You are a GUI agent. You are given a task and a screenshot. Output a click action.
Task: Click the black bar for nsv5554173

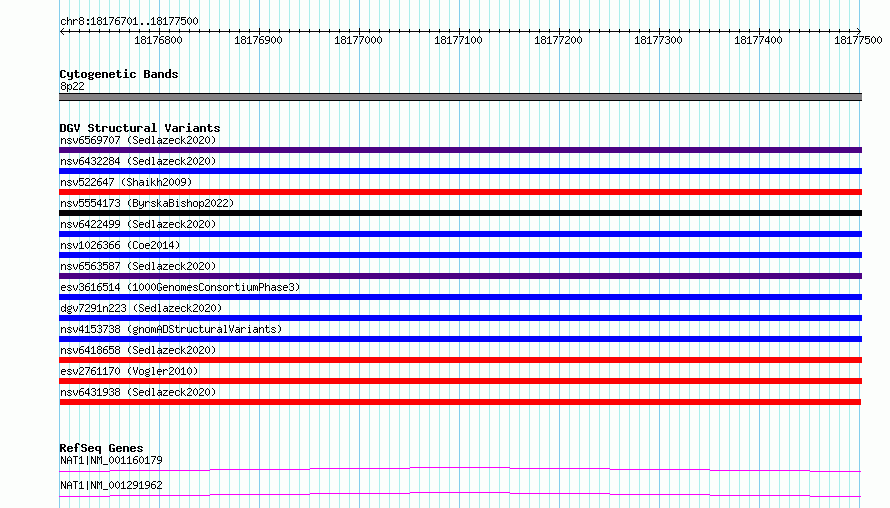(460, 213)
